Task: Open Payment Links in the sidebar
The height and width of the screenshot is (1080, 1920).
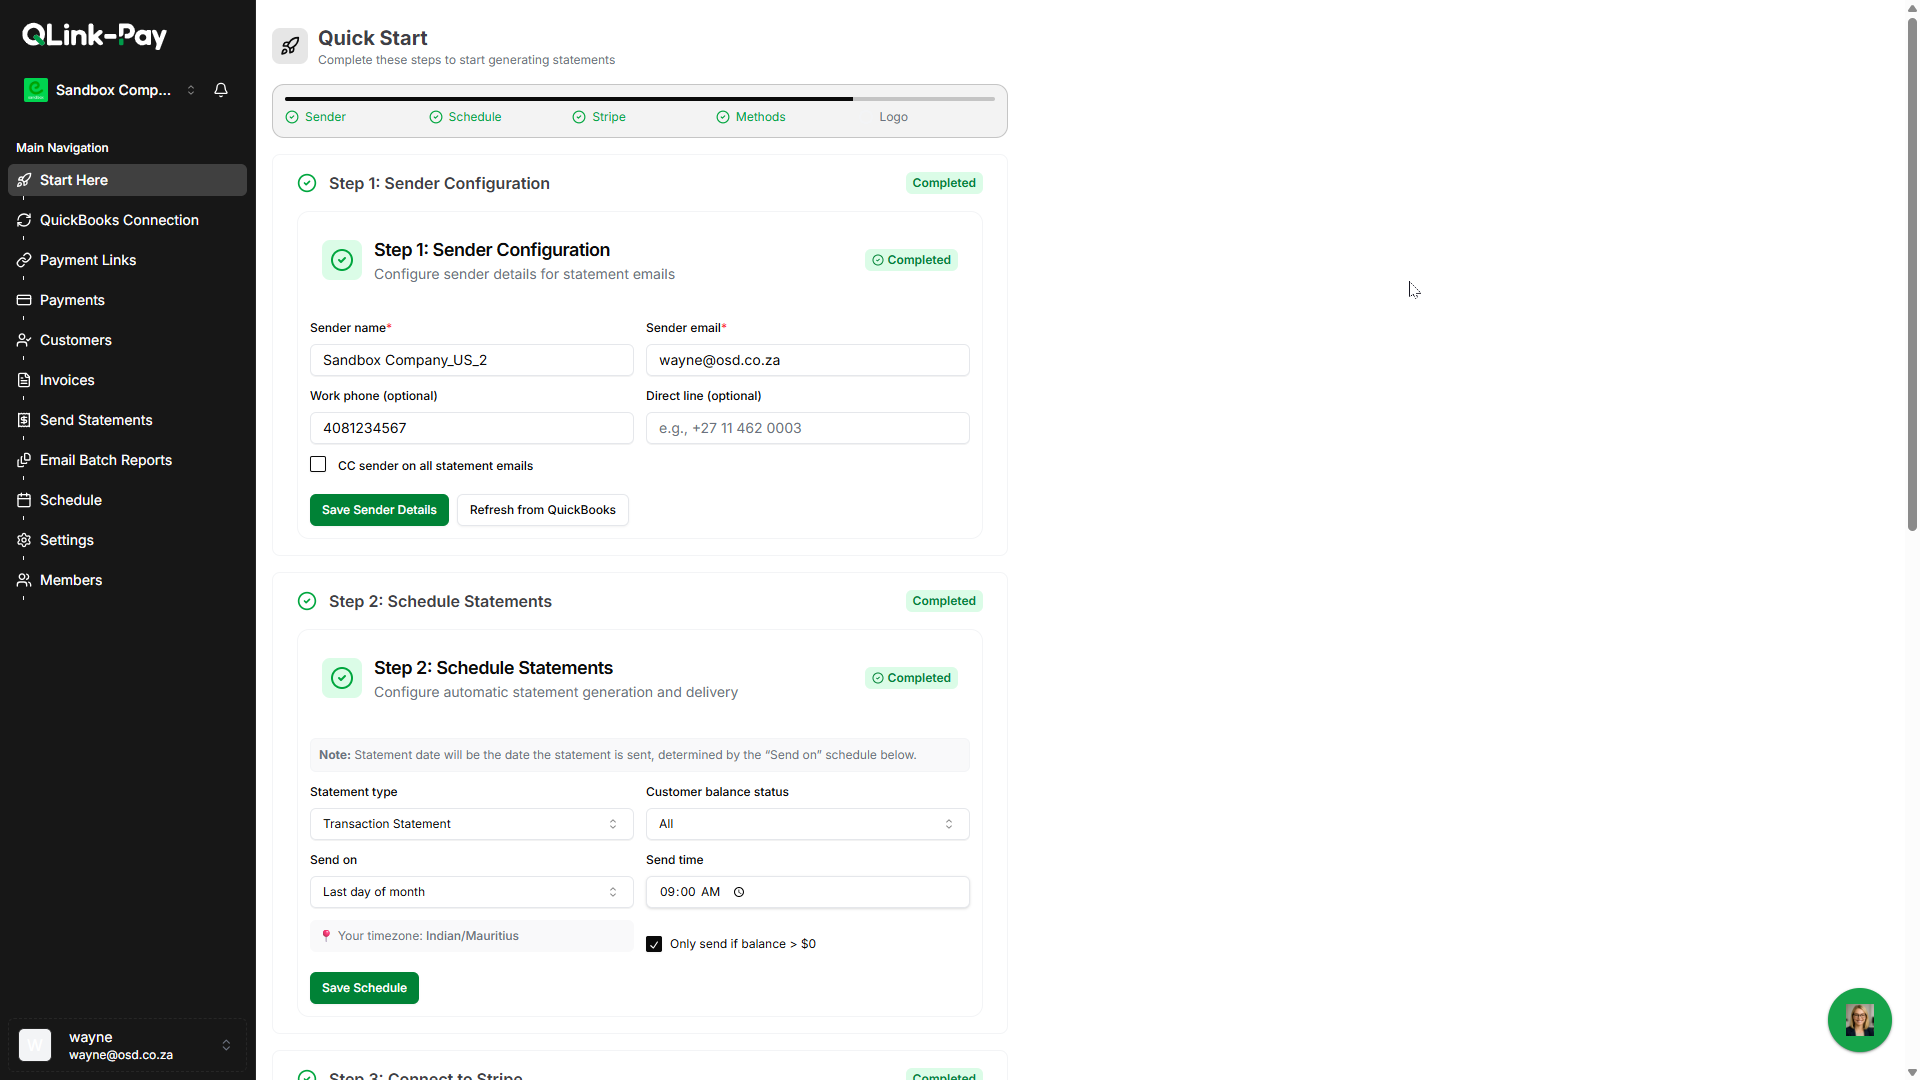Action: pyautogui.click(x=88, y=260)
